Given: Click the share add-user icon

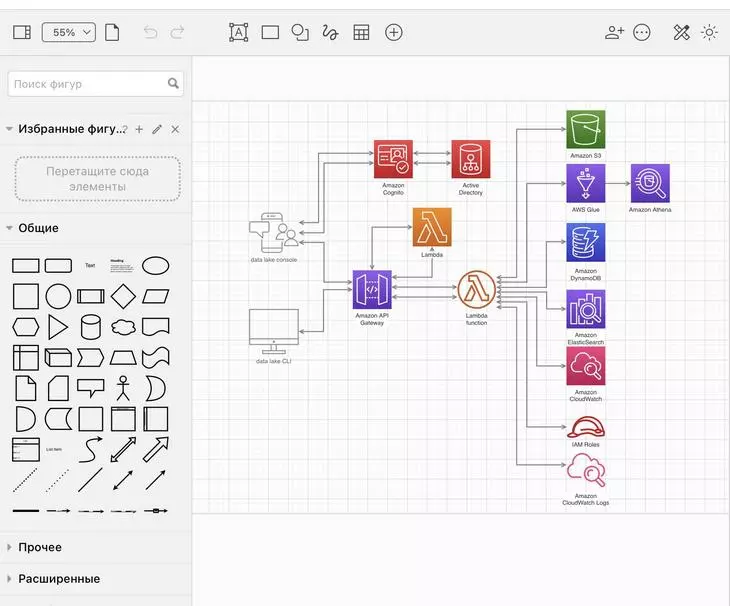Looking at the screenshot, I should (x=614, y=32).
